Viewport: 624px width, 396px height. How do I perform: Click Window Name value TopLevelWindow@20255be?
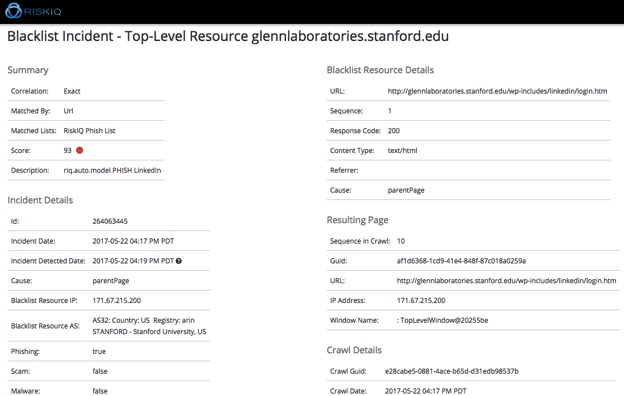(443, 320)
